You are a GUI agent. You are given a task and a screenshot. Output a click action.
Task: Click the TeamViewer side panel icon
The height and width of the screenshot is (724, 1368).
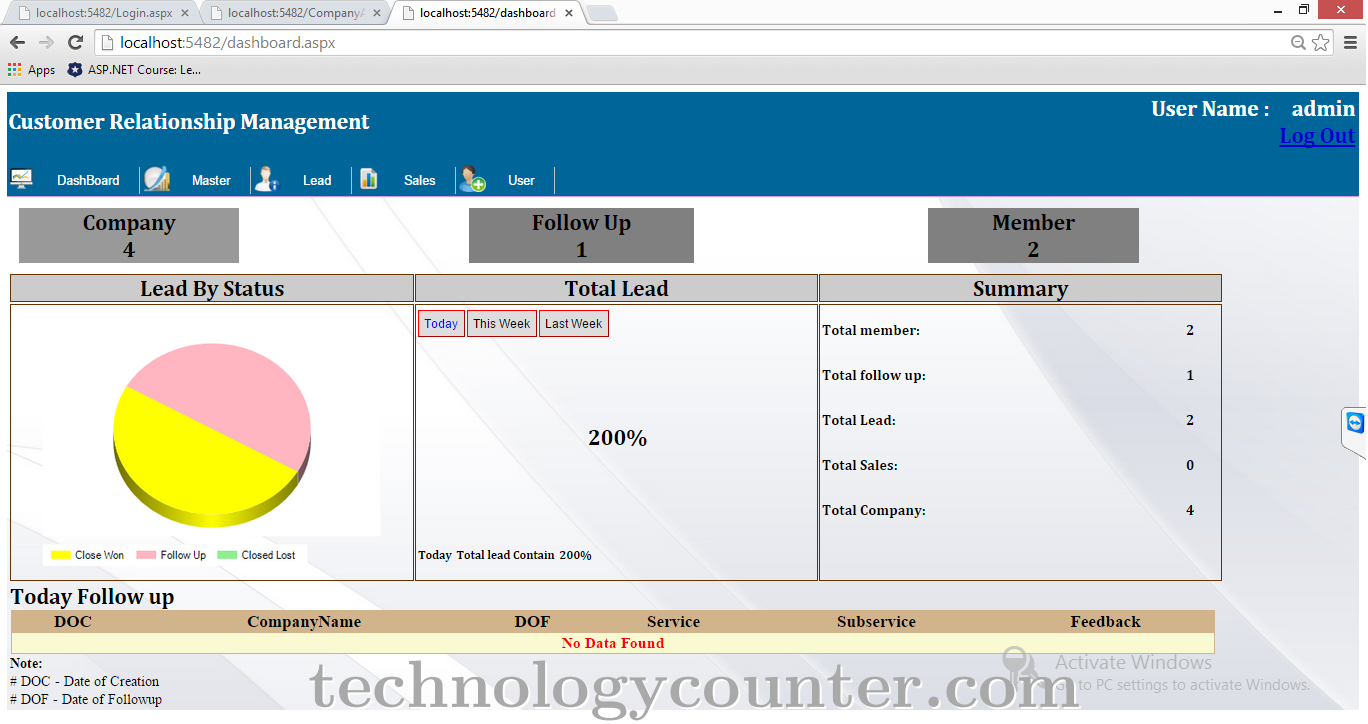(x=1355, y=423)
